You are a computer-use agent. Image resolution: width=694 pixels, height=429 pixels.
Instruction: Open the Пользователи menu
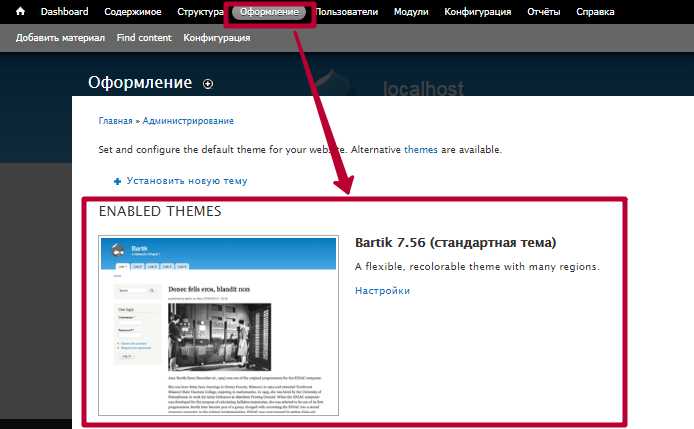(x=347, y=12)
